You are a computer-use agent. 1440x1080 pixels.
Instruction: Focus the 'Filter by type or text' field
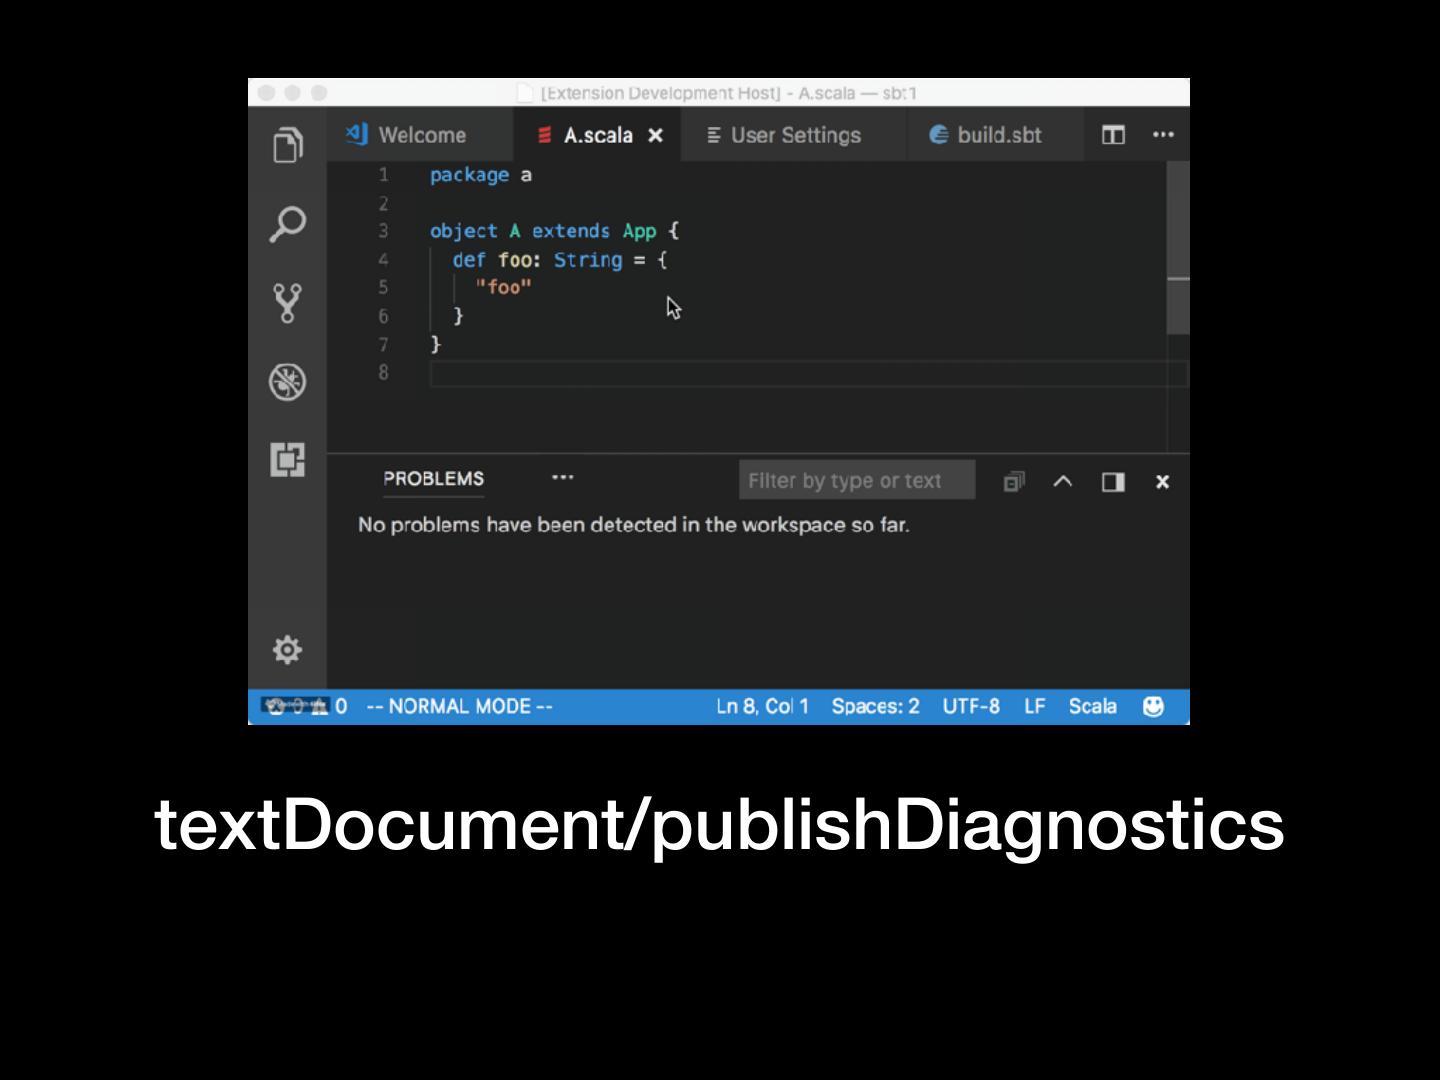point(857,480)
